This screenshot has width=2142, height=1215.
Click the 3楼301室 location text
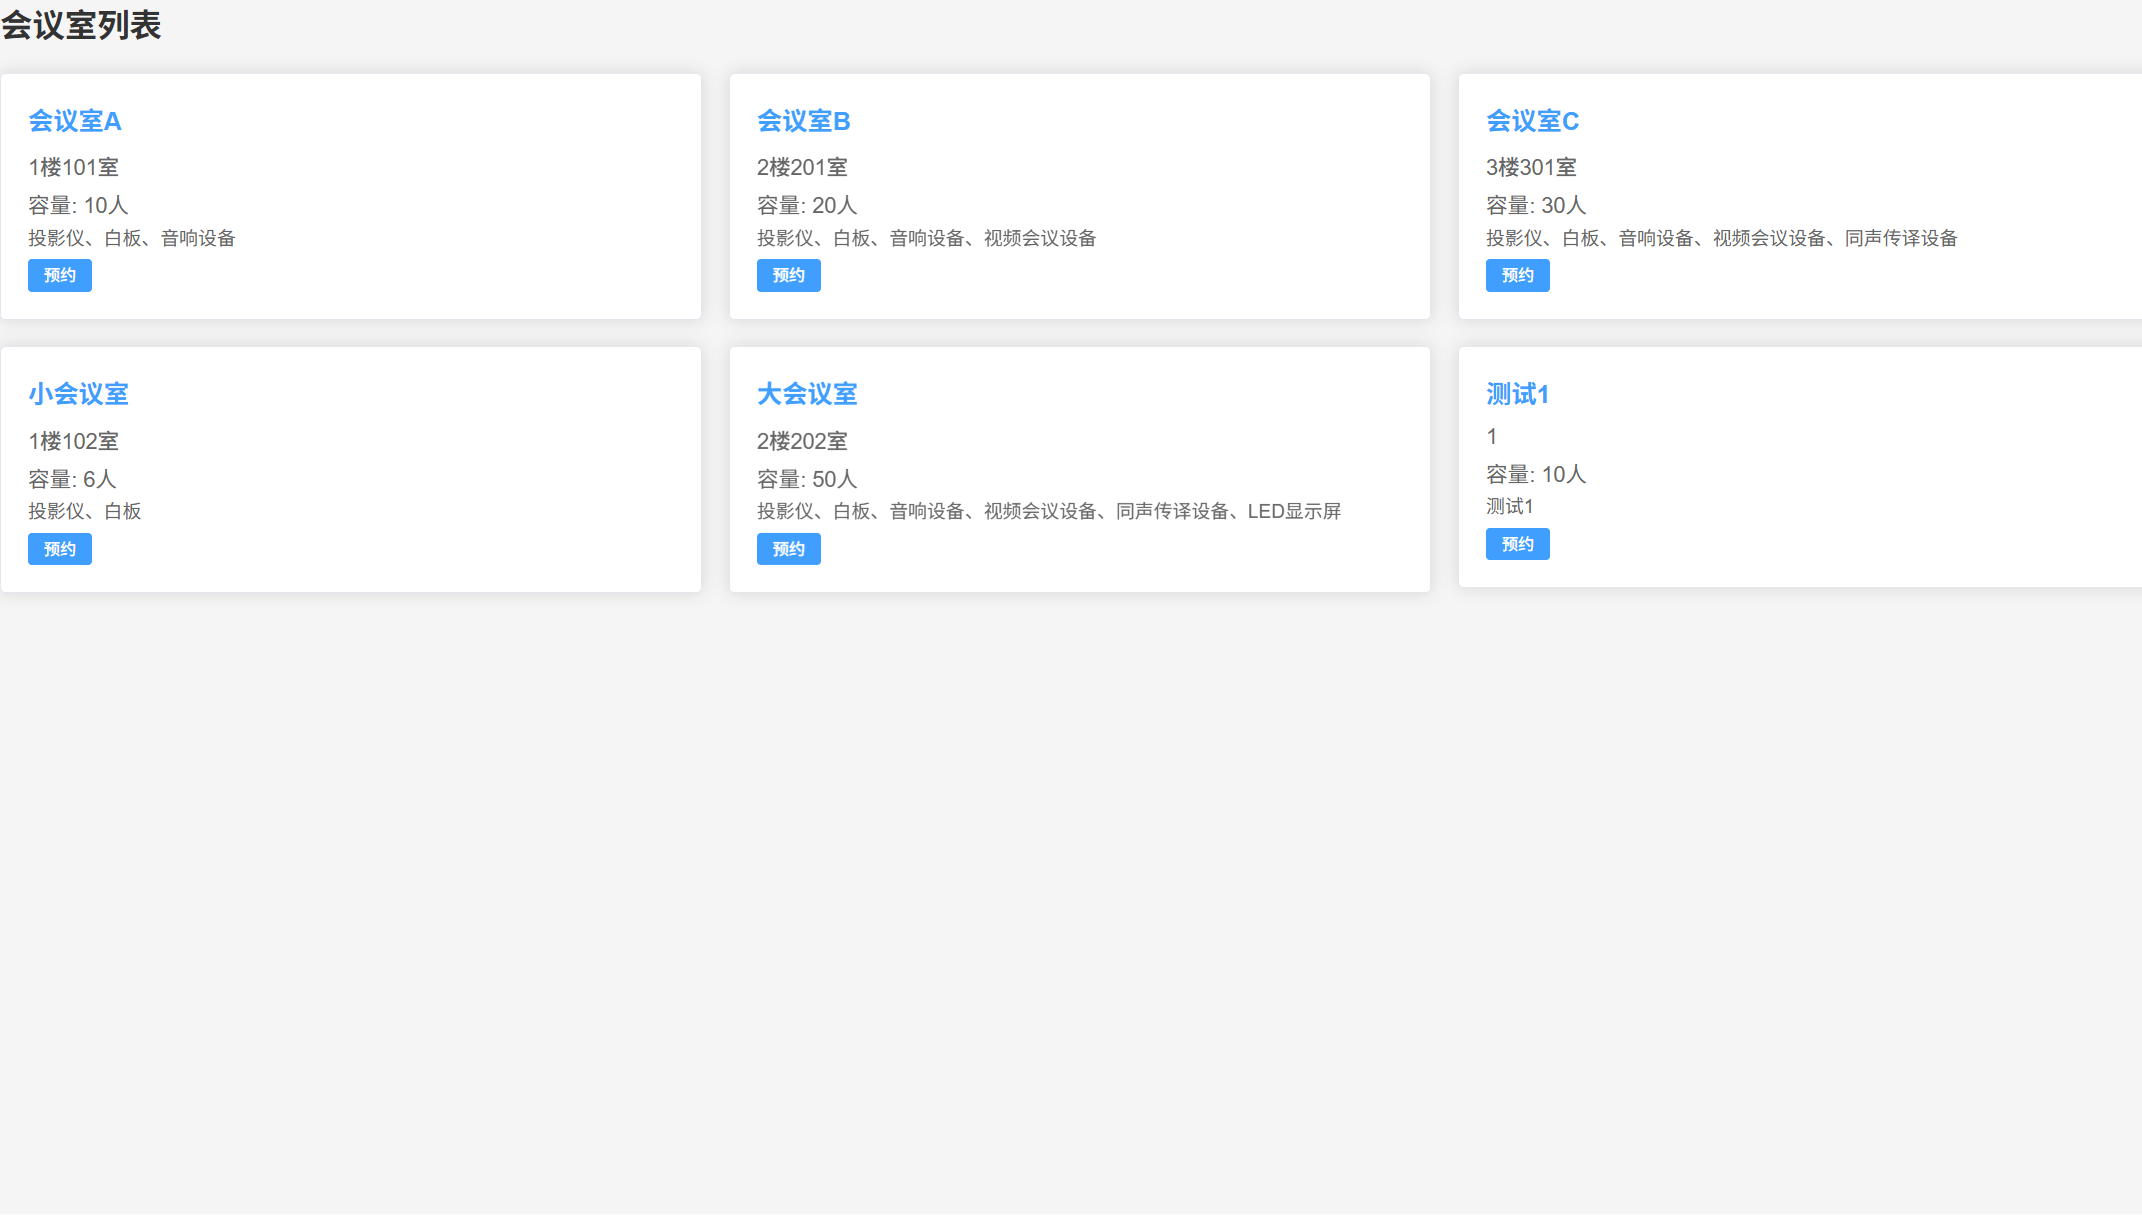coord(1531,167)
